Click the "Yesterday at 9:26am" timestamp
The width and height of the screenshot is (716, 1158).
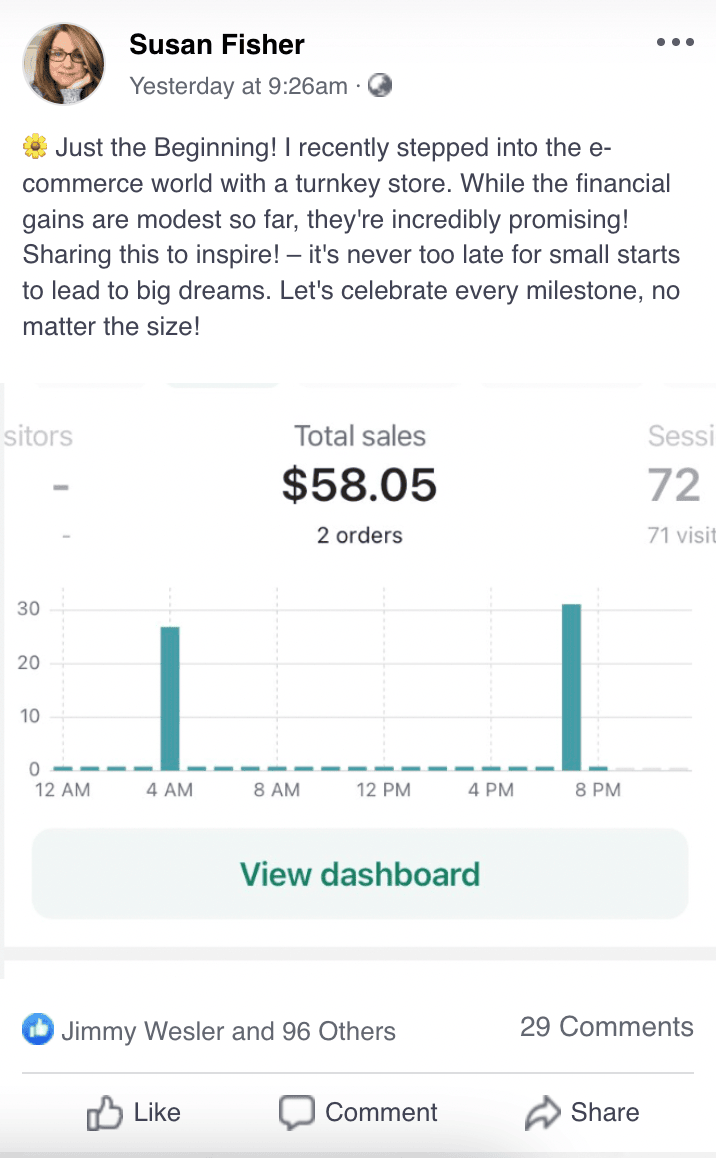(238, 86)
